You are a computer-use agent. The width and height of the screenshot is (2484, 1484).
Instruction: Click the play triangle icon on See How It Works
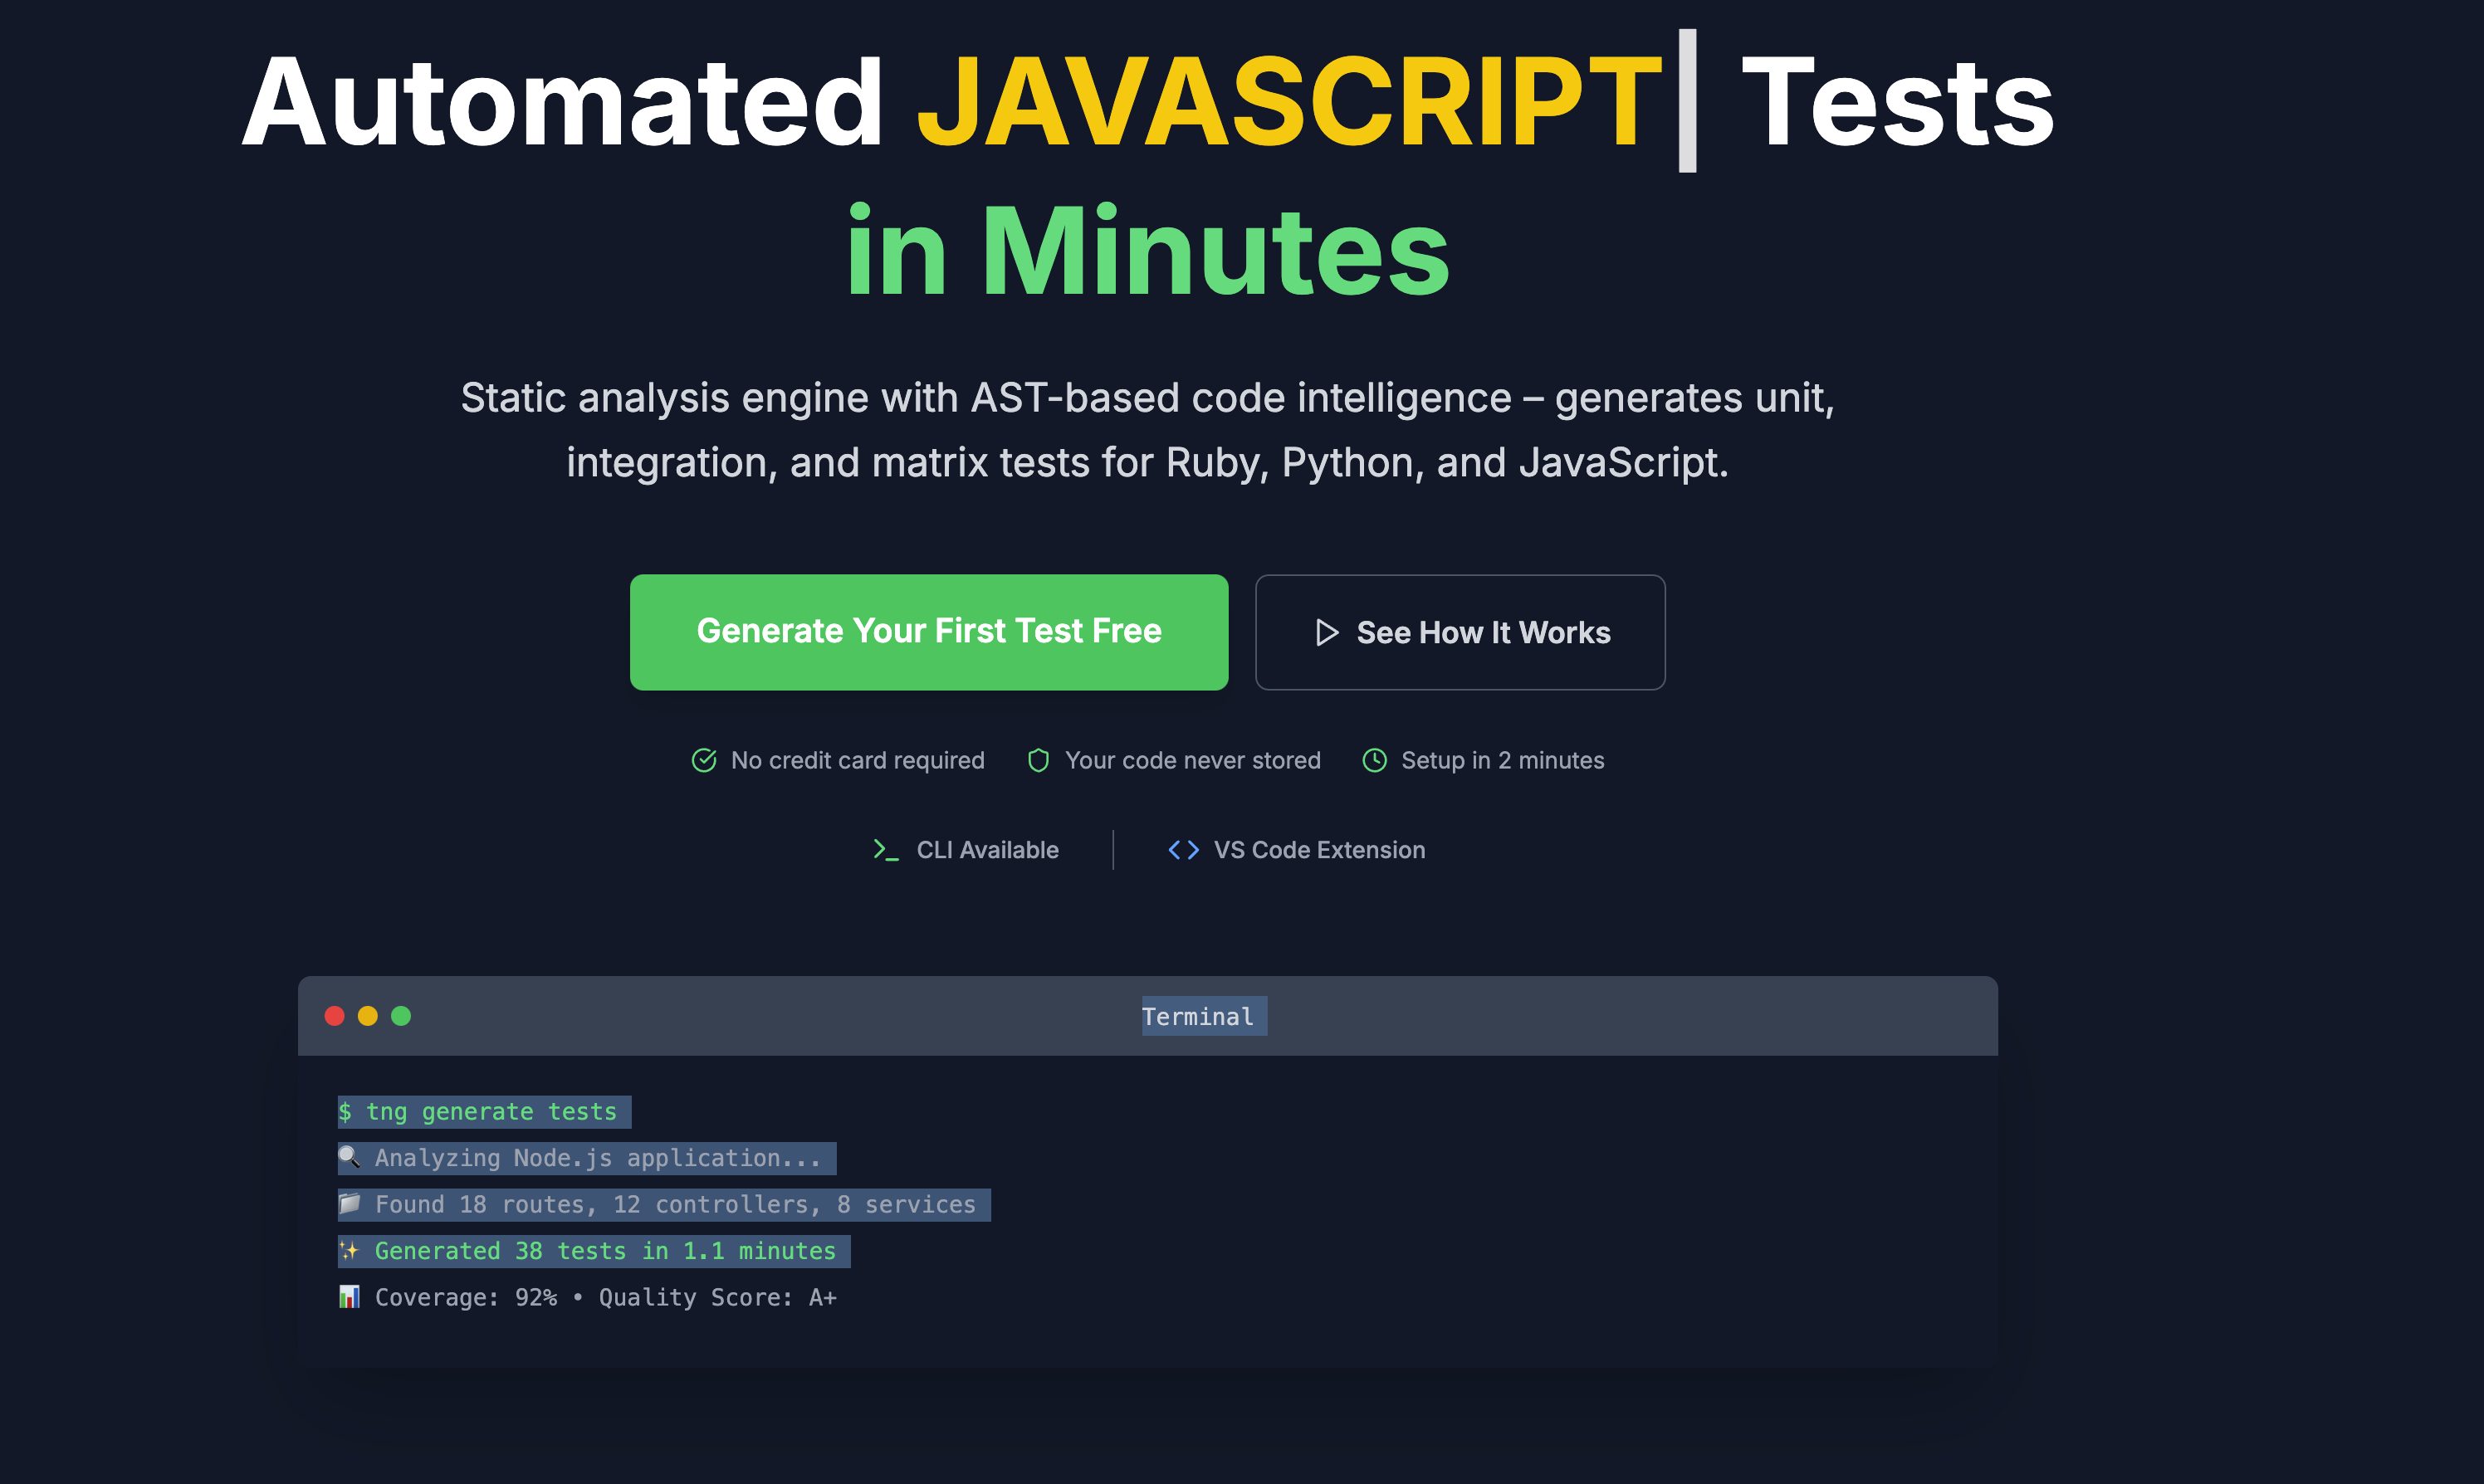(1326, 632)
